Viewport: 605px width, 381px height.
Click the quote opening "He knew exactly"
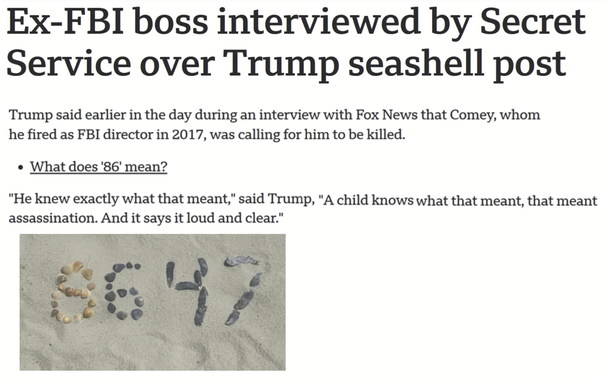(x=64, y=199)
